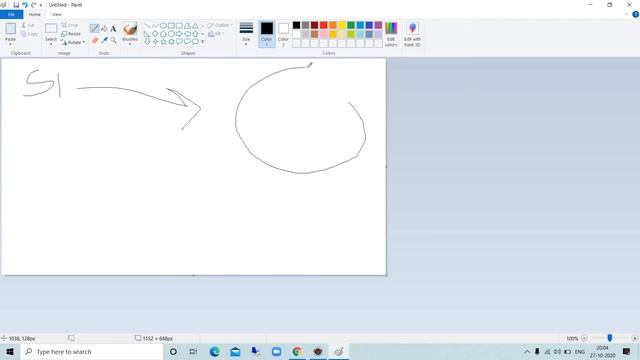Open the notification center icon
The width and height of the screenshot is (640, 360).
[x=627, y=351]
